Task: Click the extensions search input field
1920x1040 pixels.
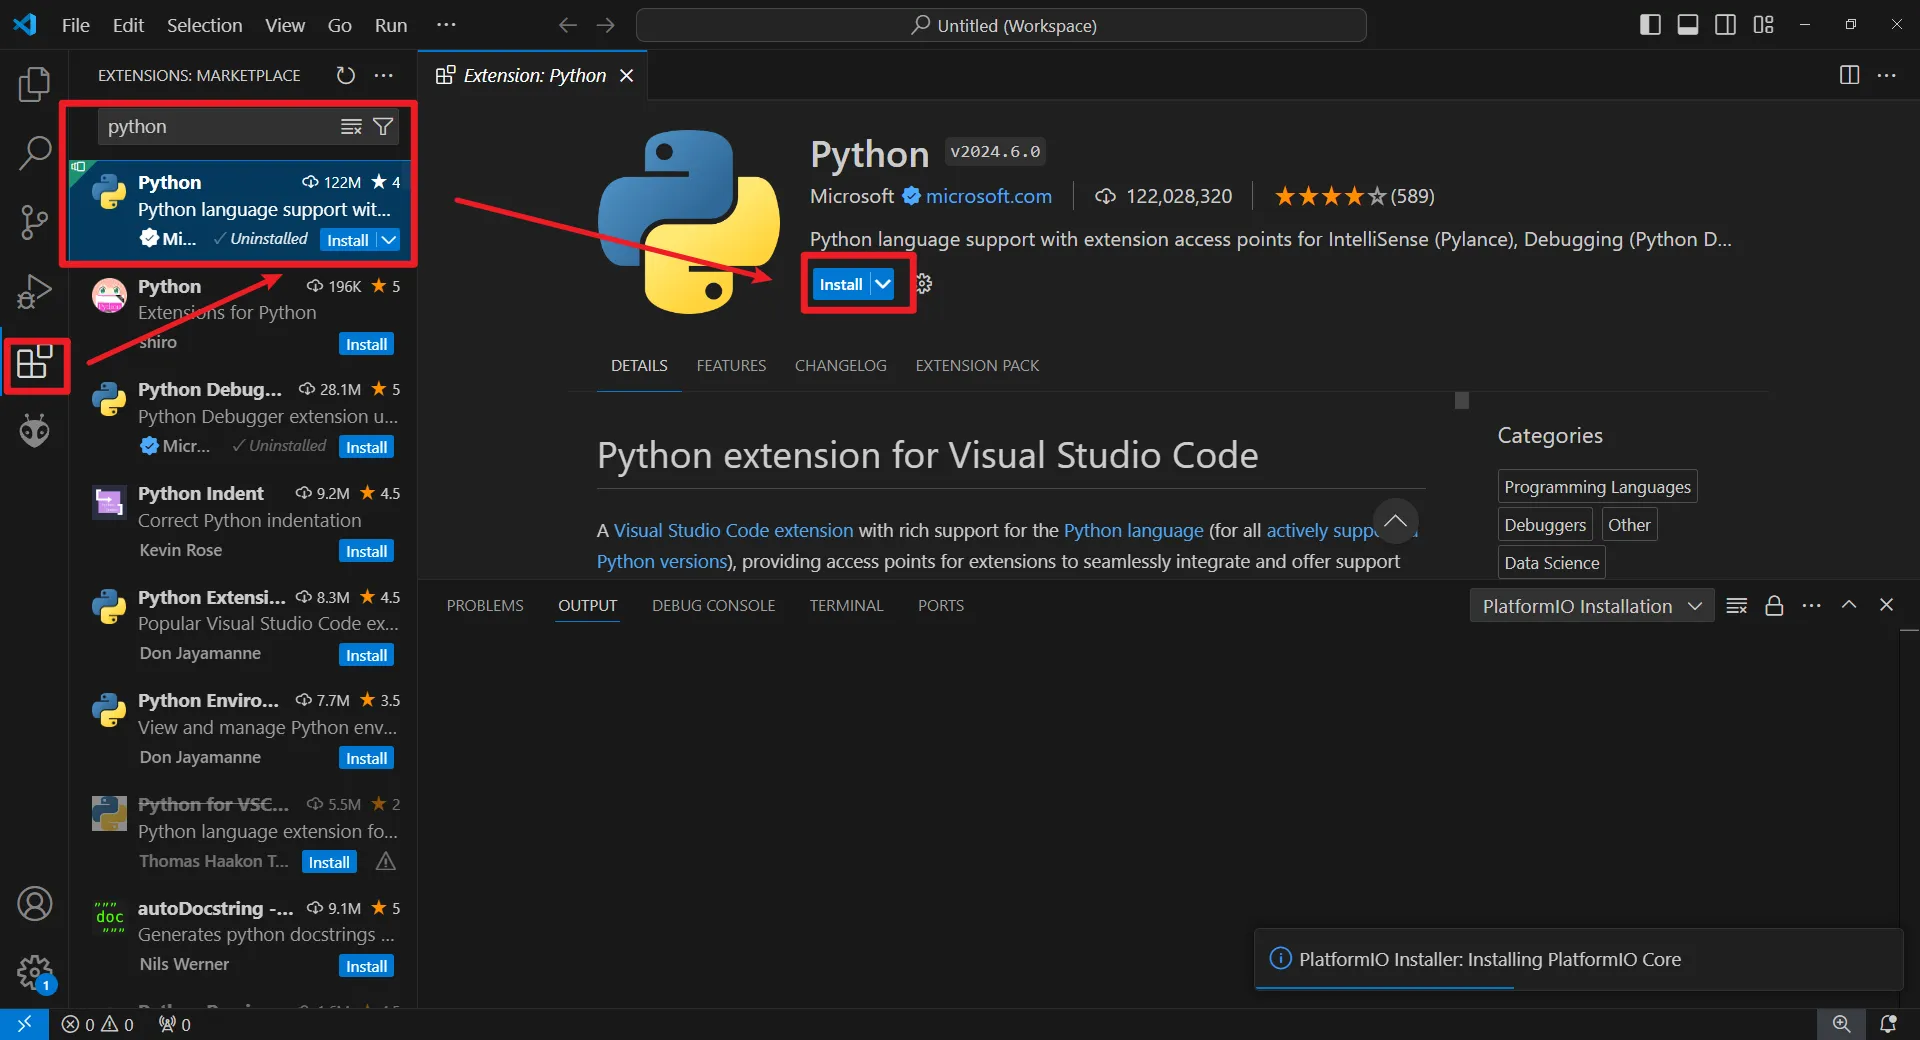Action: [220, 127]
